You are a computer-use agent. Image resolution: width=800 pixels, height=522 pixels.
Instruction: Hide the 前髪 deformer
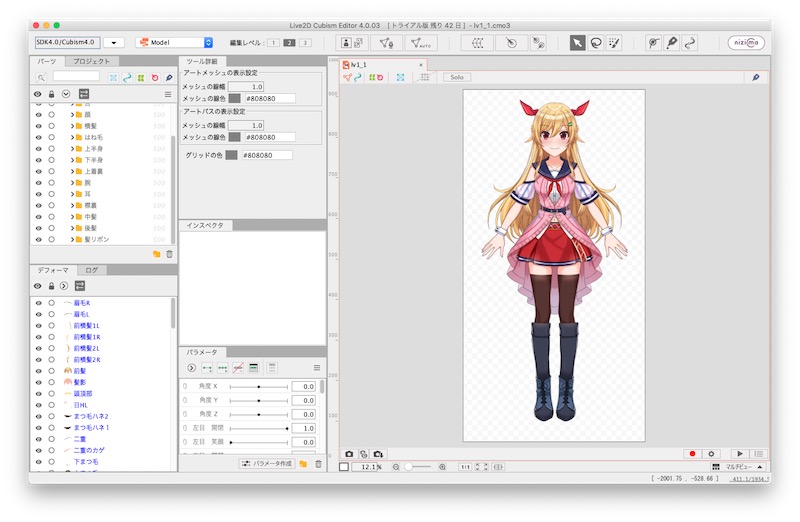point(38,371)
